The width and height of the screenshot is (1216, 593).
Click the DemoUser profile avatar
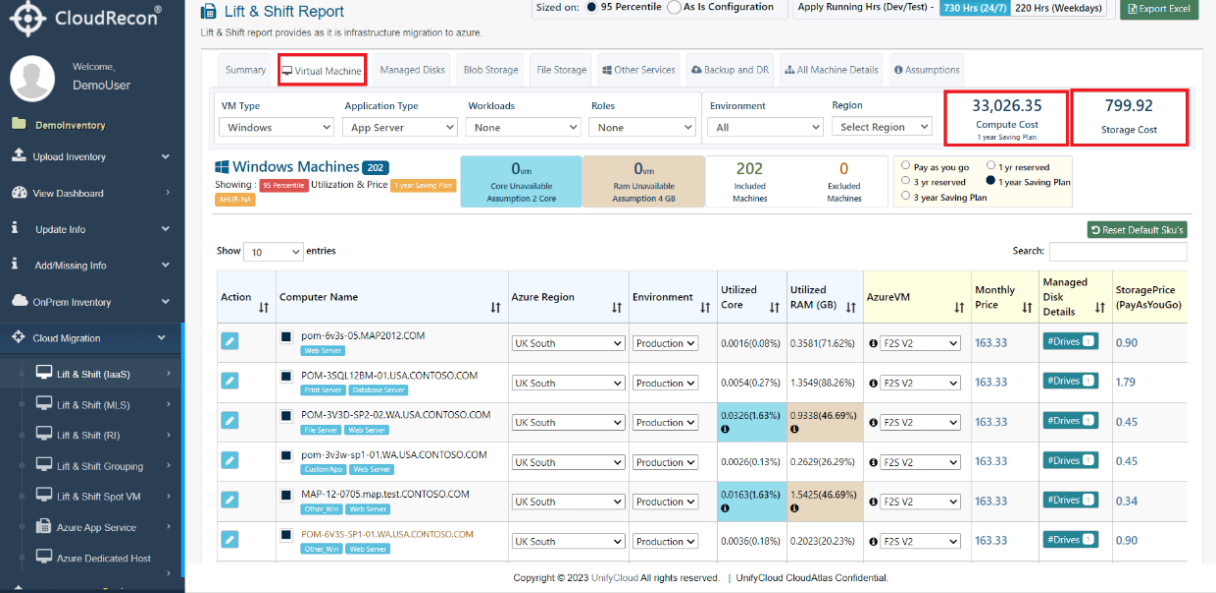point(32,78)
